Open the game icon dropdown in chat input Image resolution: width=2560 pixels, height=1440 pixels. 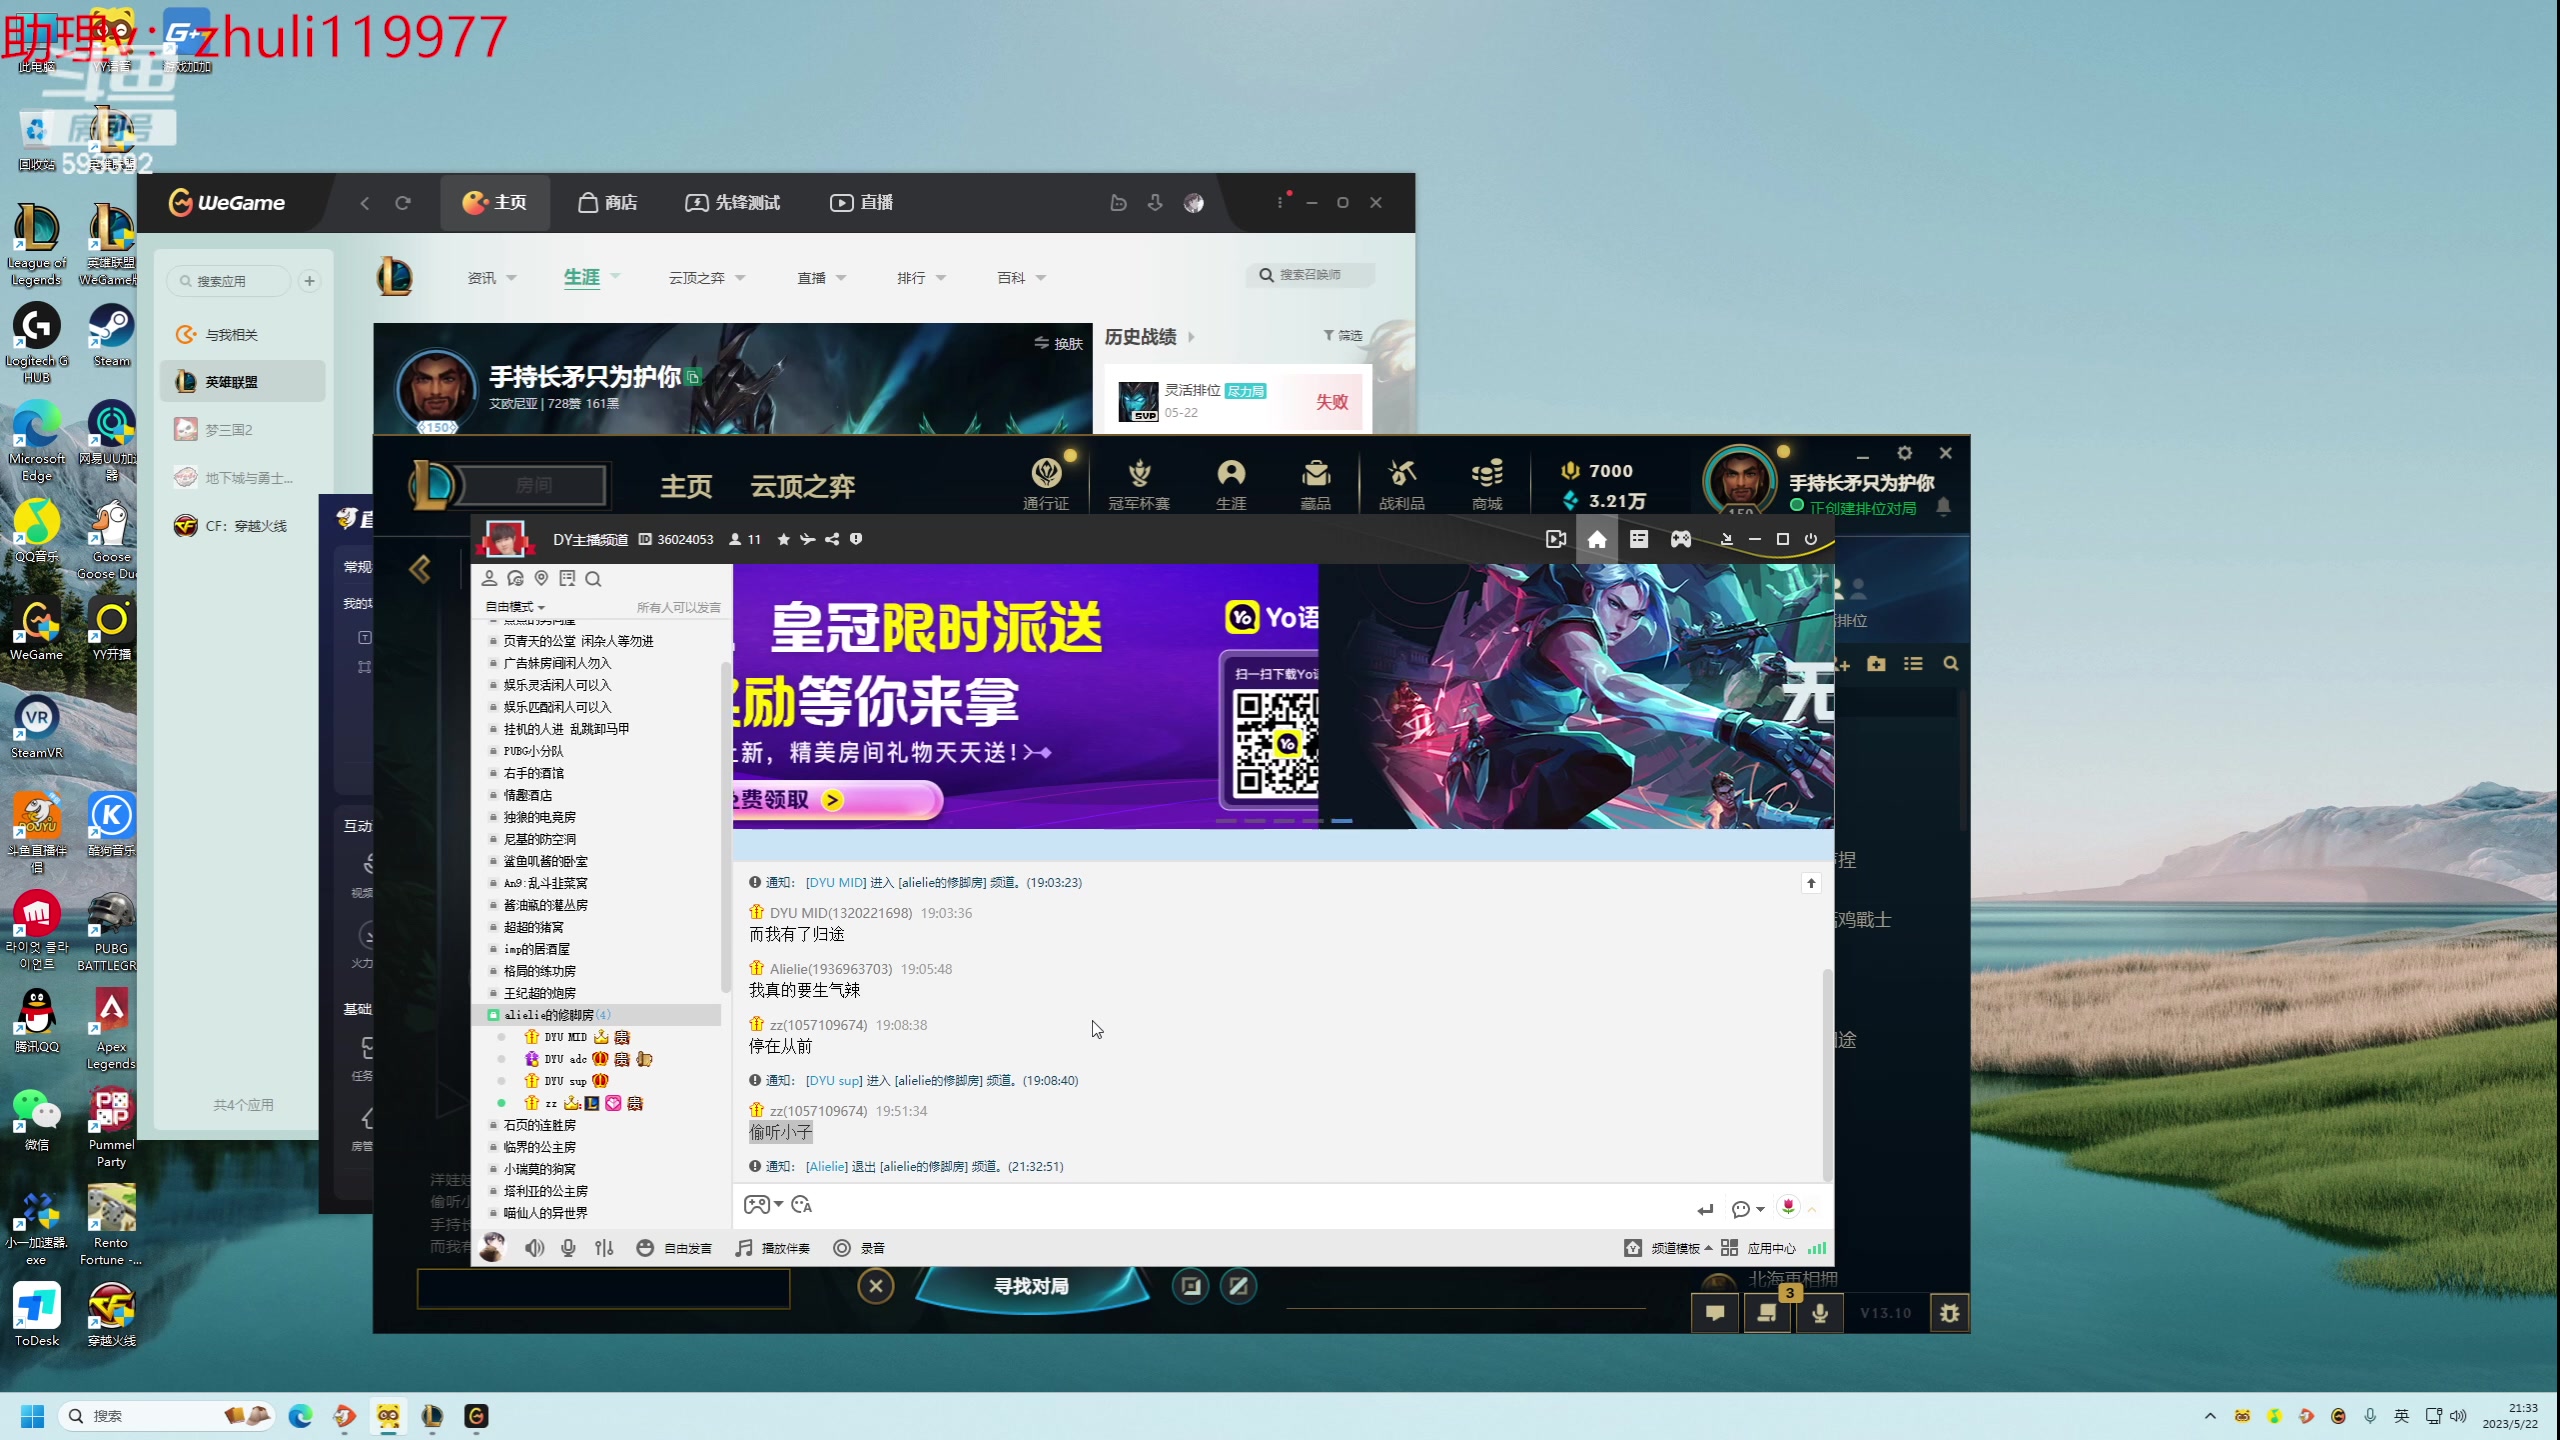(763, 1205)
